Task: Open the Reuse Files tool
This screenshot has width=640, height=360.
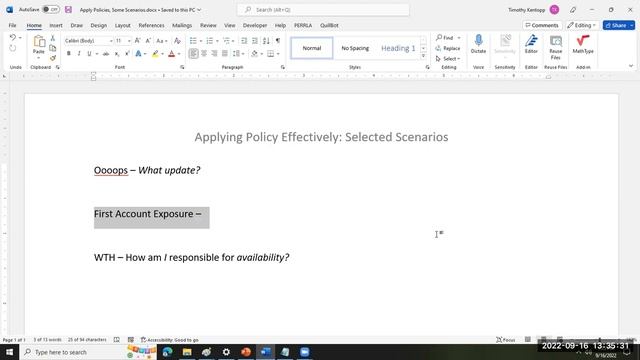Action: tap(556, 40)
